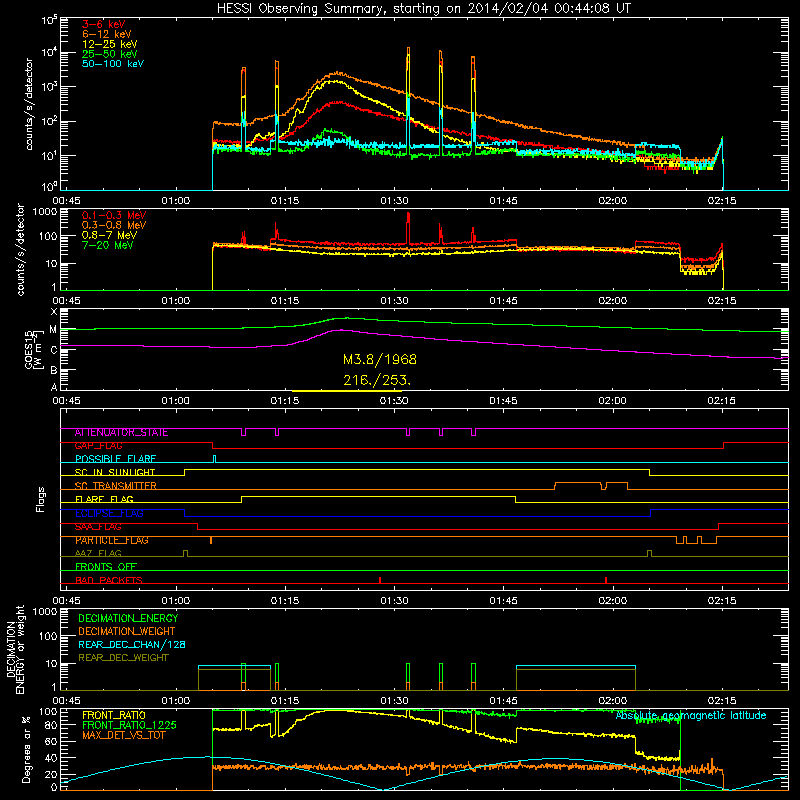This screenshot has width=800, height=800.
Task: Select the MAX_DET_VS_TOT legend label
Action: (123, 735)
